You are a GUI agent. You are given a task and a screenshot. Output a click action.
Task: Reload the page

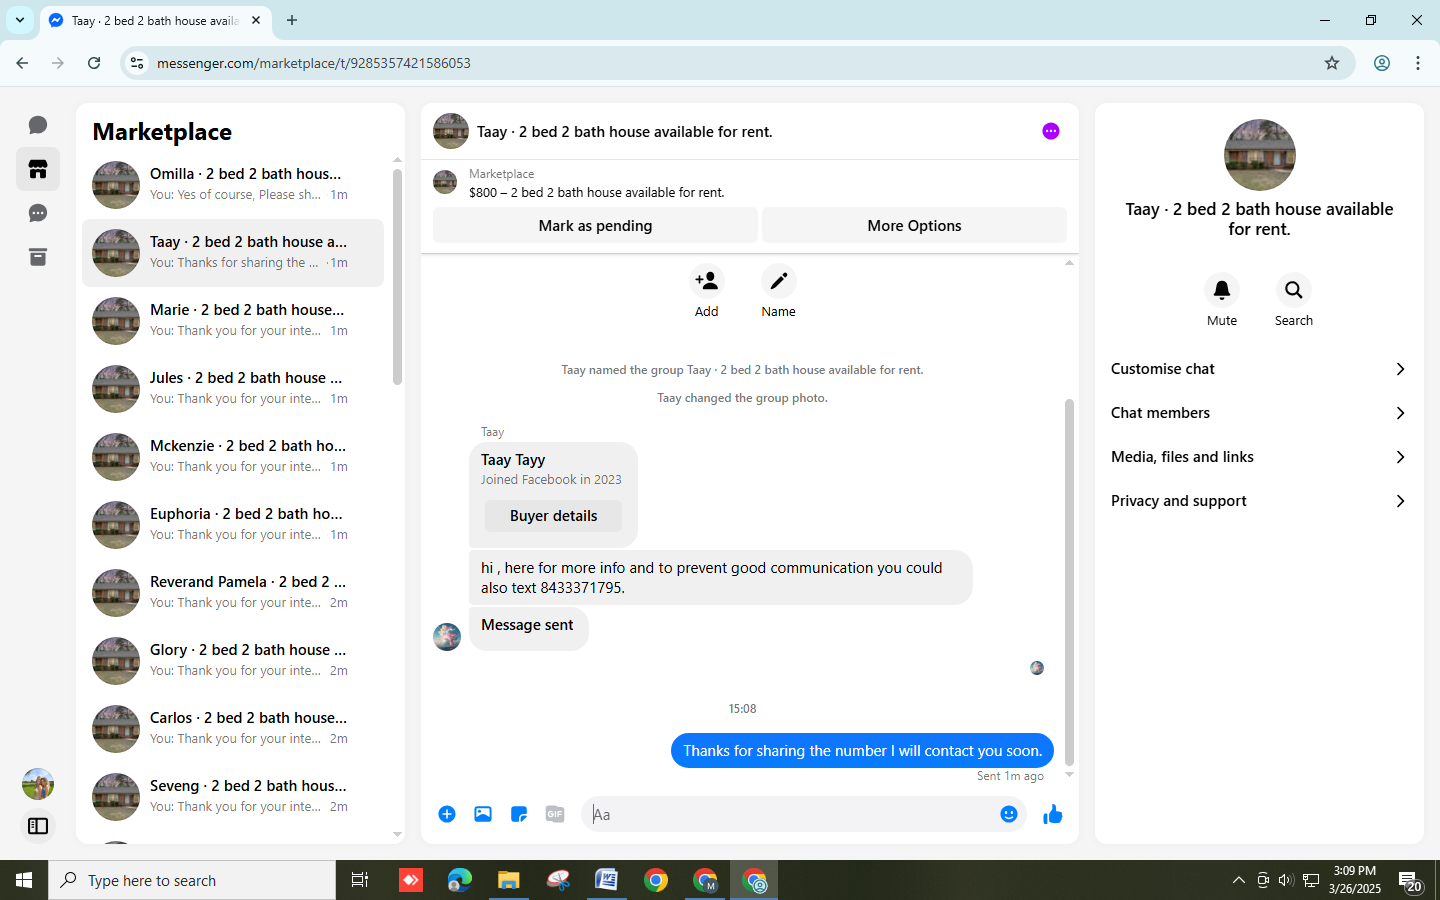[94, 63]
